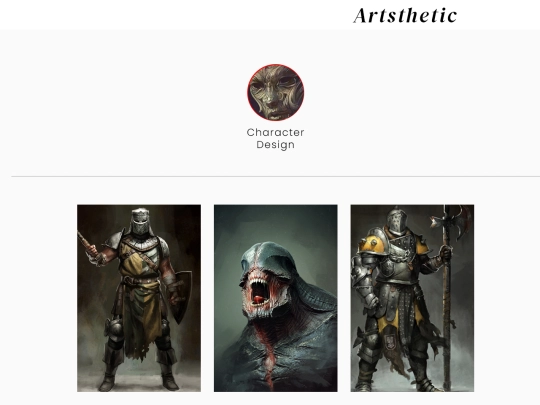The image size is (540, 405).
Task: Click the word Character under the avatar
Action: pos(276,132)
